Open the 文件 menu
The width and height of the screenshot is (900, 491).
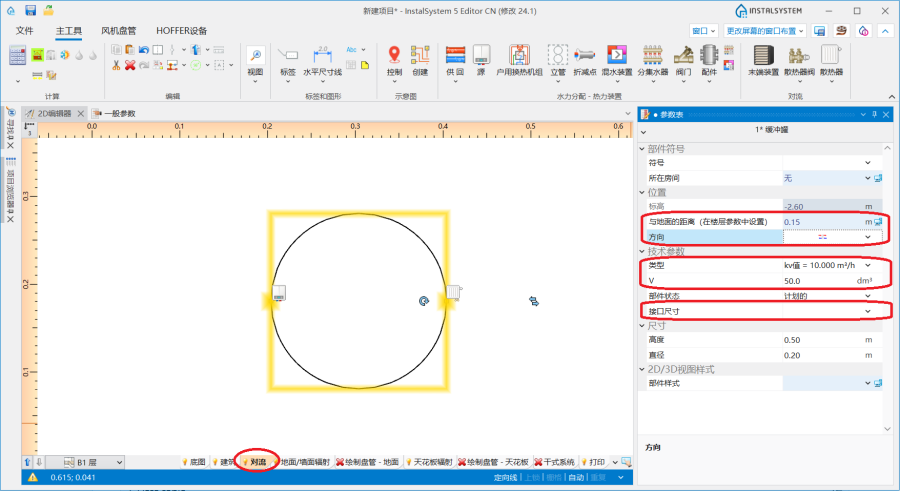coord(25,31)
